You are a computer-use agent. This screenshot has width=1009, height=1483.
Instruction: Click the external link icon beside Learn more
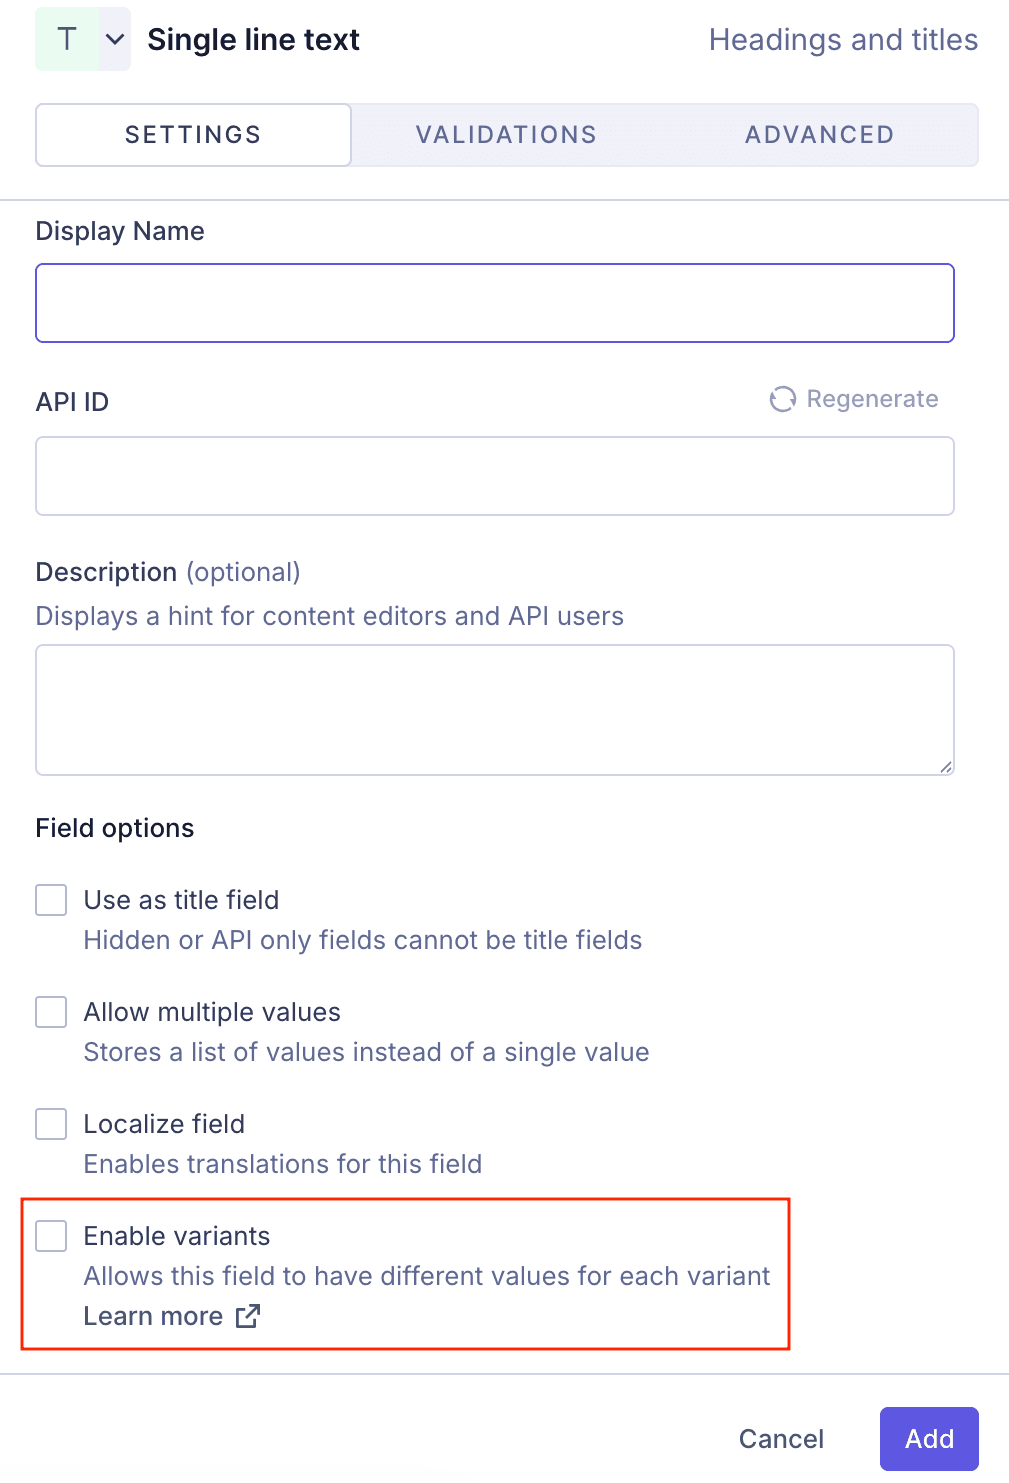pos(248,1316)
